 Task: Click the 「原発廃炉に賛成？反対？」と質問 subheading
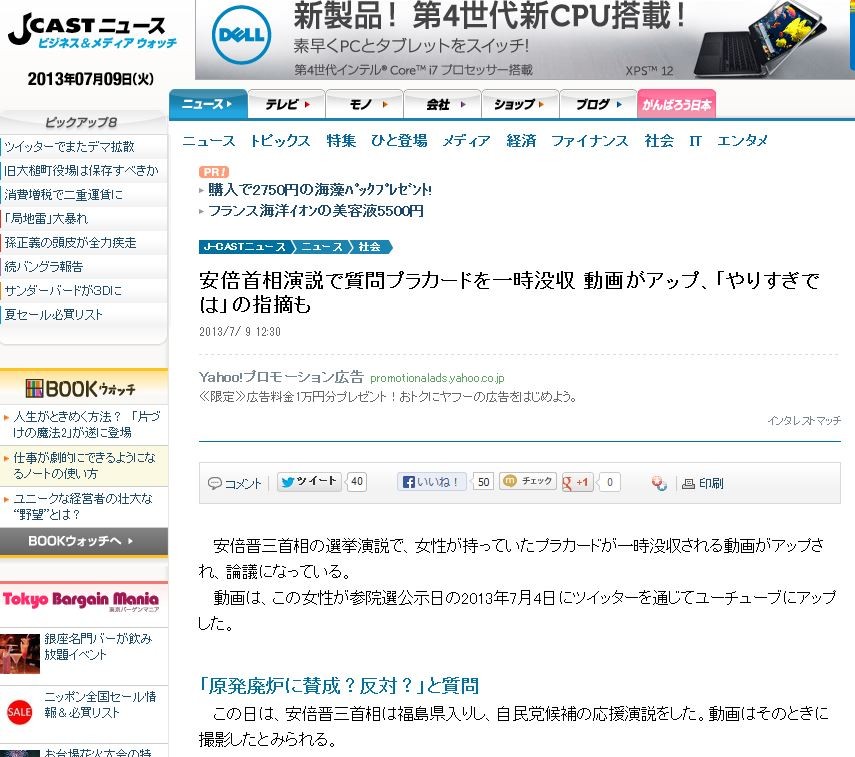coord(339,686)
